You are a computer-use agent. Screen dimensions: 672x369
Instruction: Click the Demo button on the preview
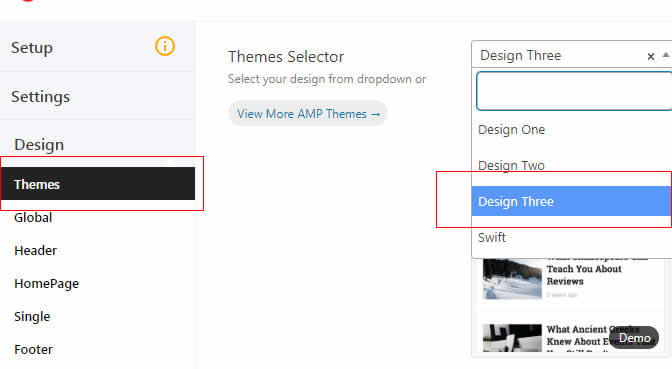(634, 338)
